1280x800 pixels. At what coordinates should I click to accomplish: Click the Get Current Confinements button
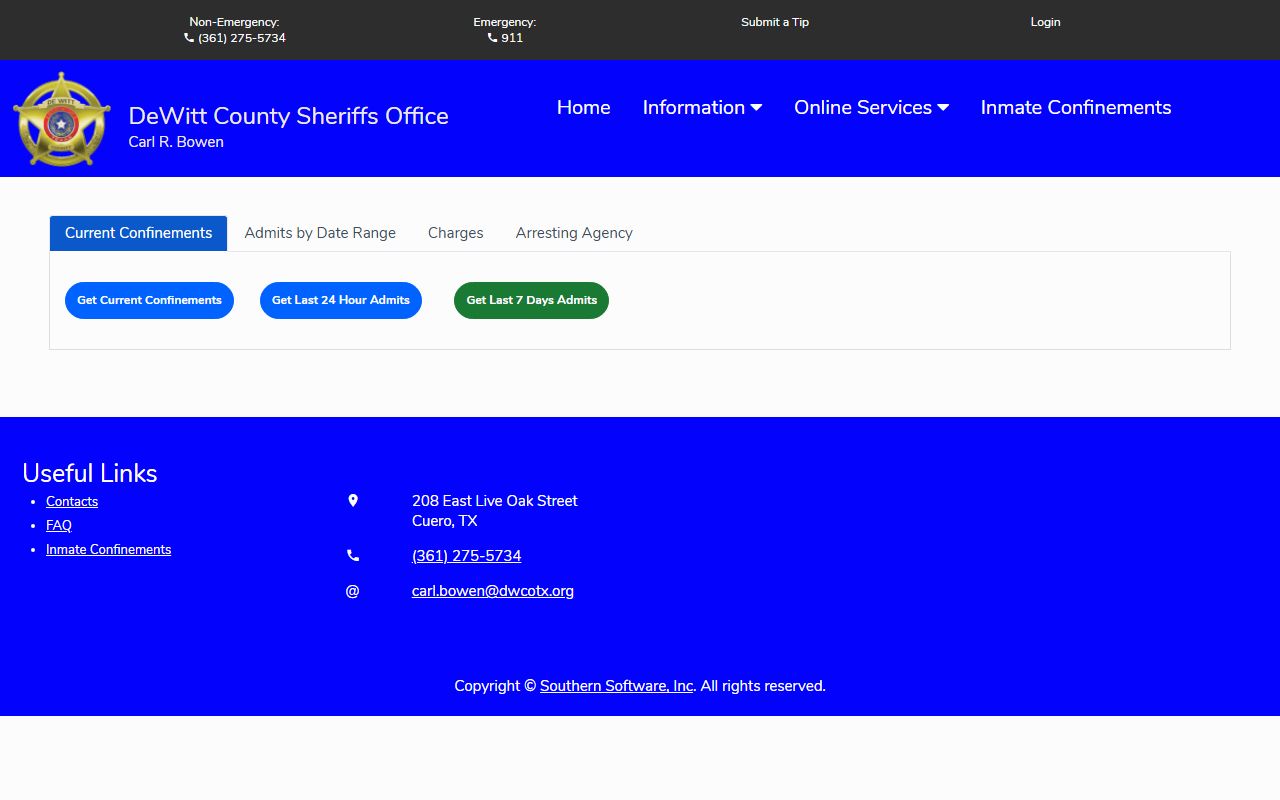tap(149, 300)
